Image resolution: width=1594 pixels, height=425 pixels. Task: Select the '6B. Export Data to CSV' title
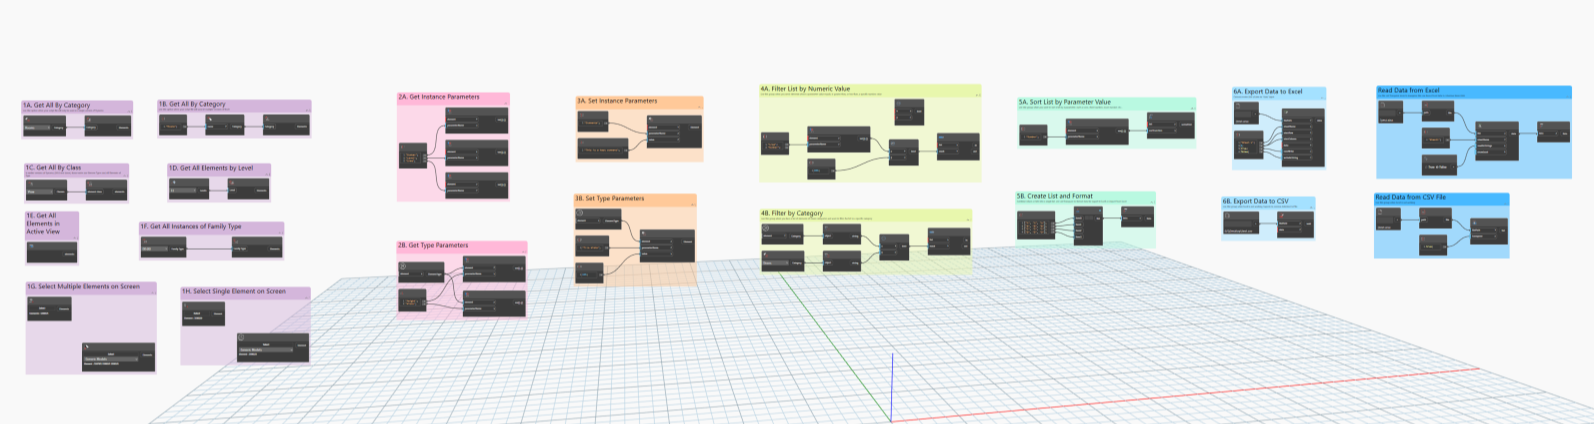(x=1255, y=201)
